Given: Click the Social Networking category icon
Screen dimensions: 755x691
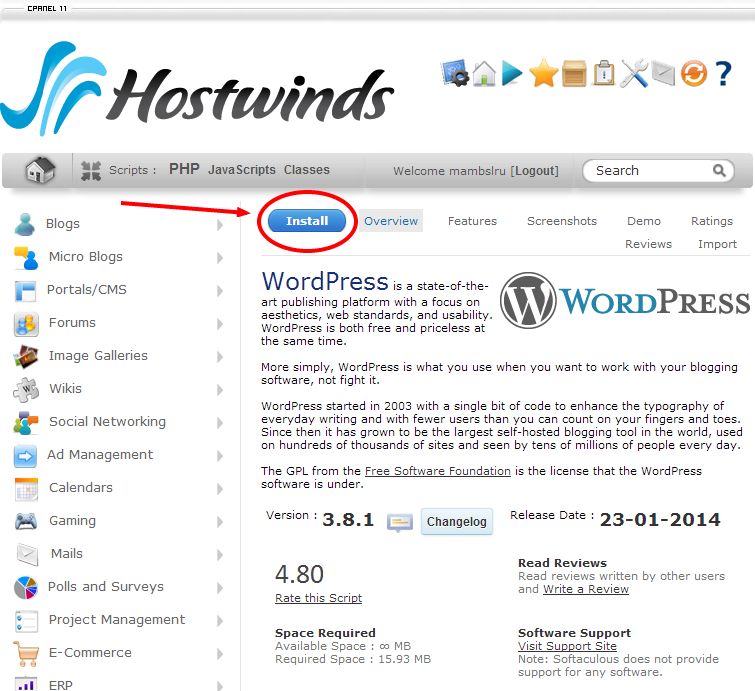Looking at the screenshot, I should point(26,423).
